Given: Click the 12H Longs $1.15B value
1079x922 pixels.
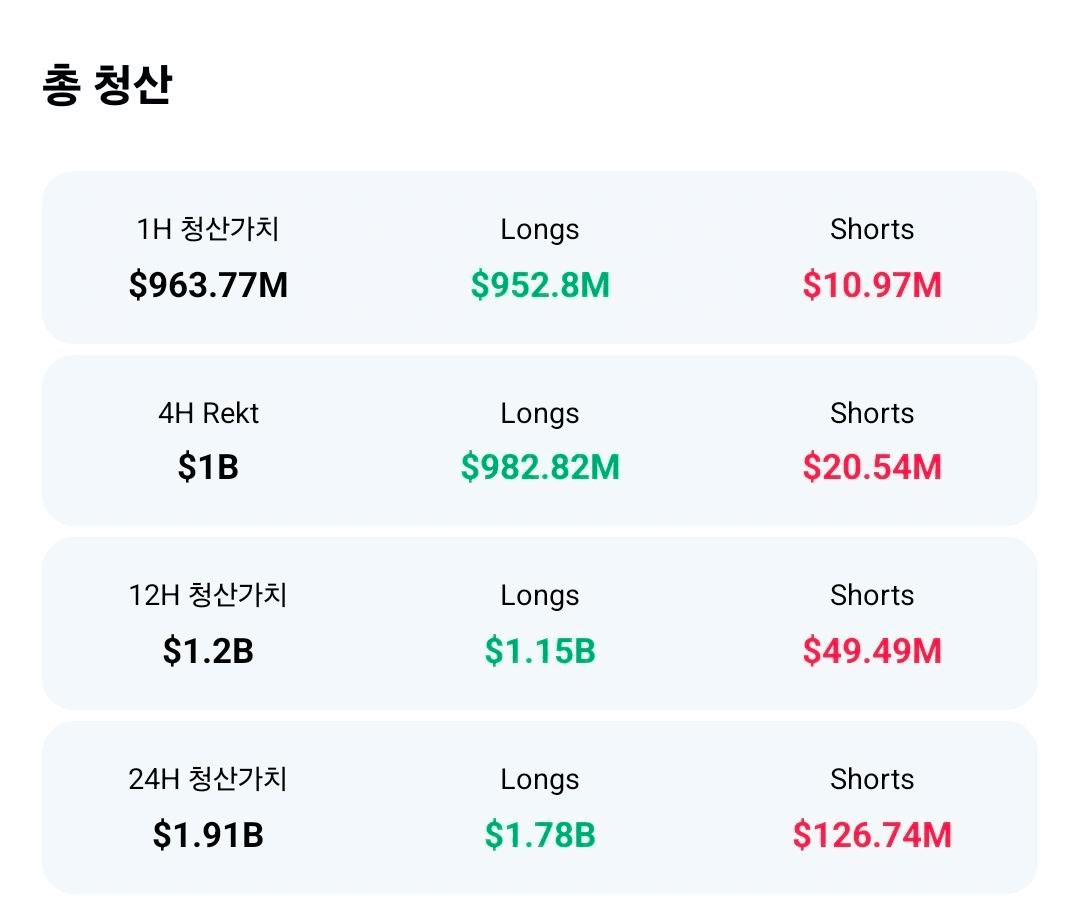Looking at the screenshot, I should point(540,652).
